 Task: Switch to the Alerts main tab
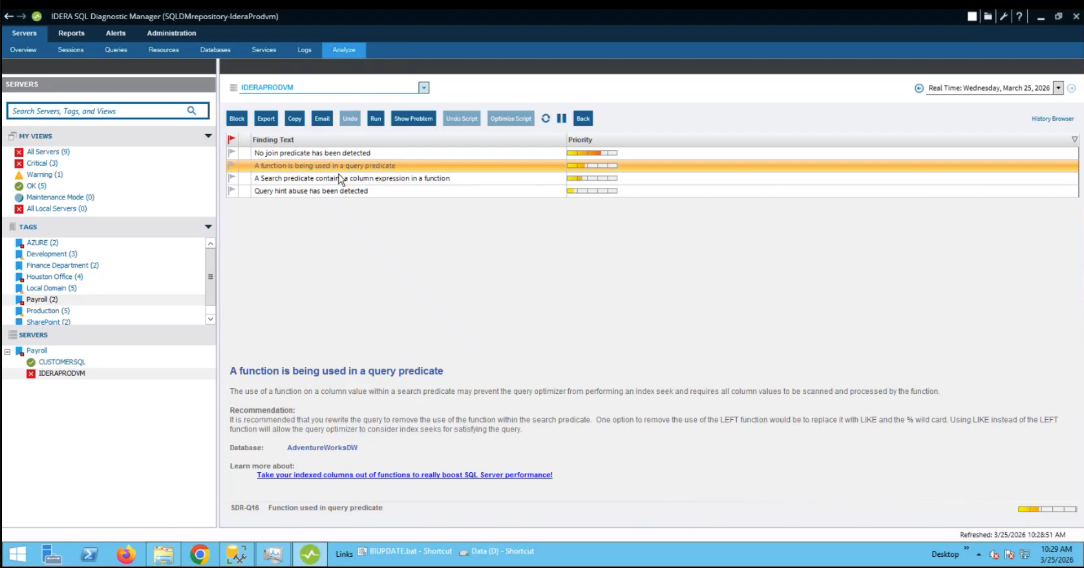coord(115,33)
